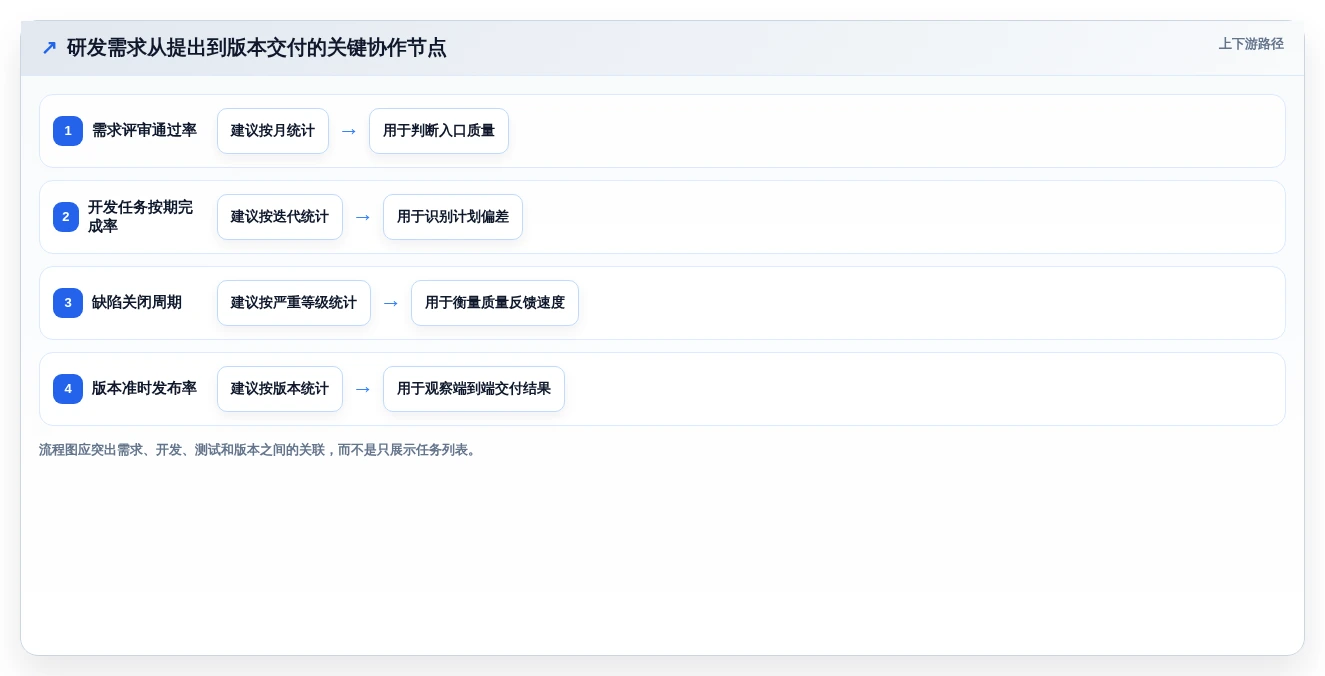
Task: Click the arrow icon beside the panel title
Action: (x=49, y=48)
